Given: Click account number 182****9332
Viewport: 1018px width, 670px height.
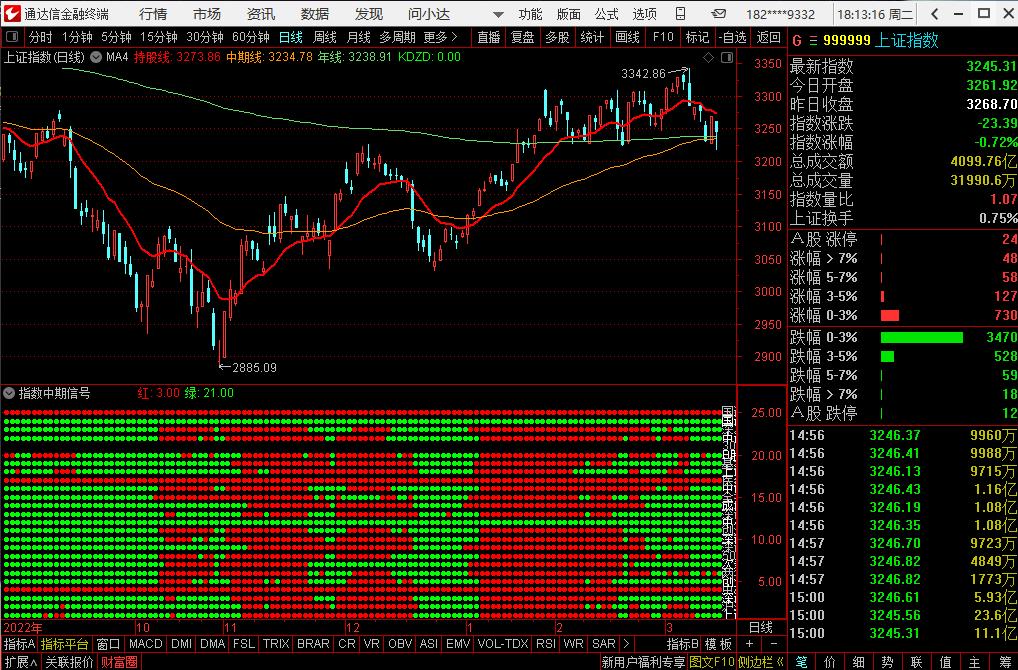Looking at the screenshot, I should click(x=780, y=14).
